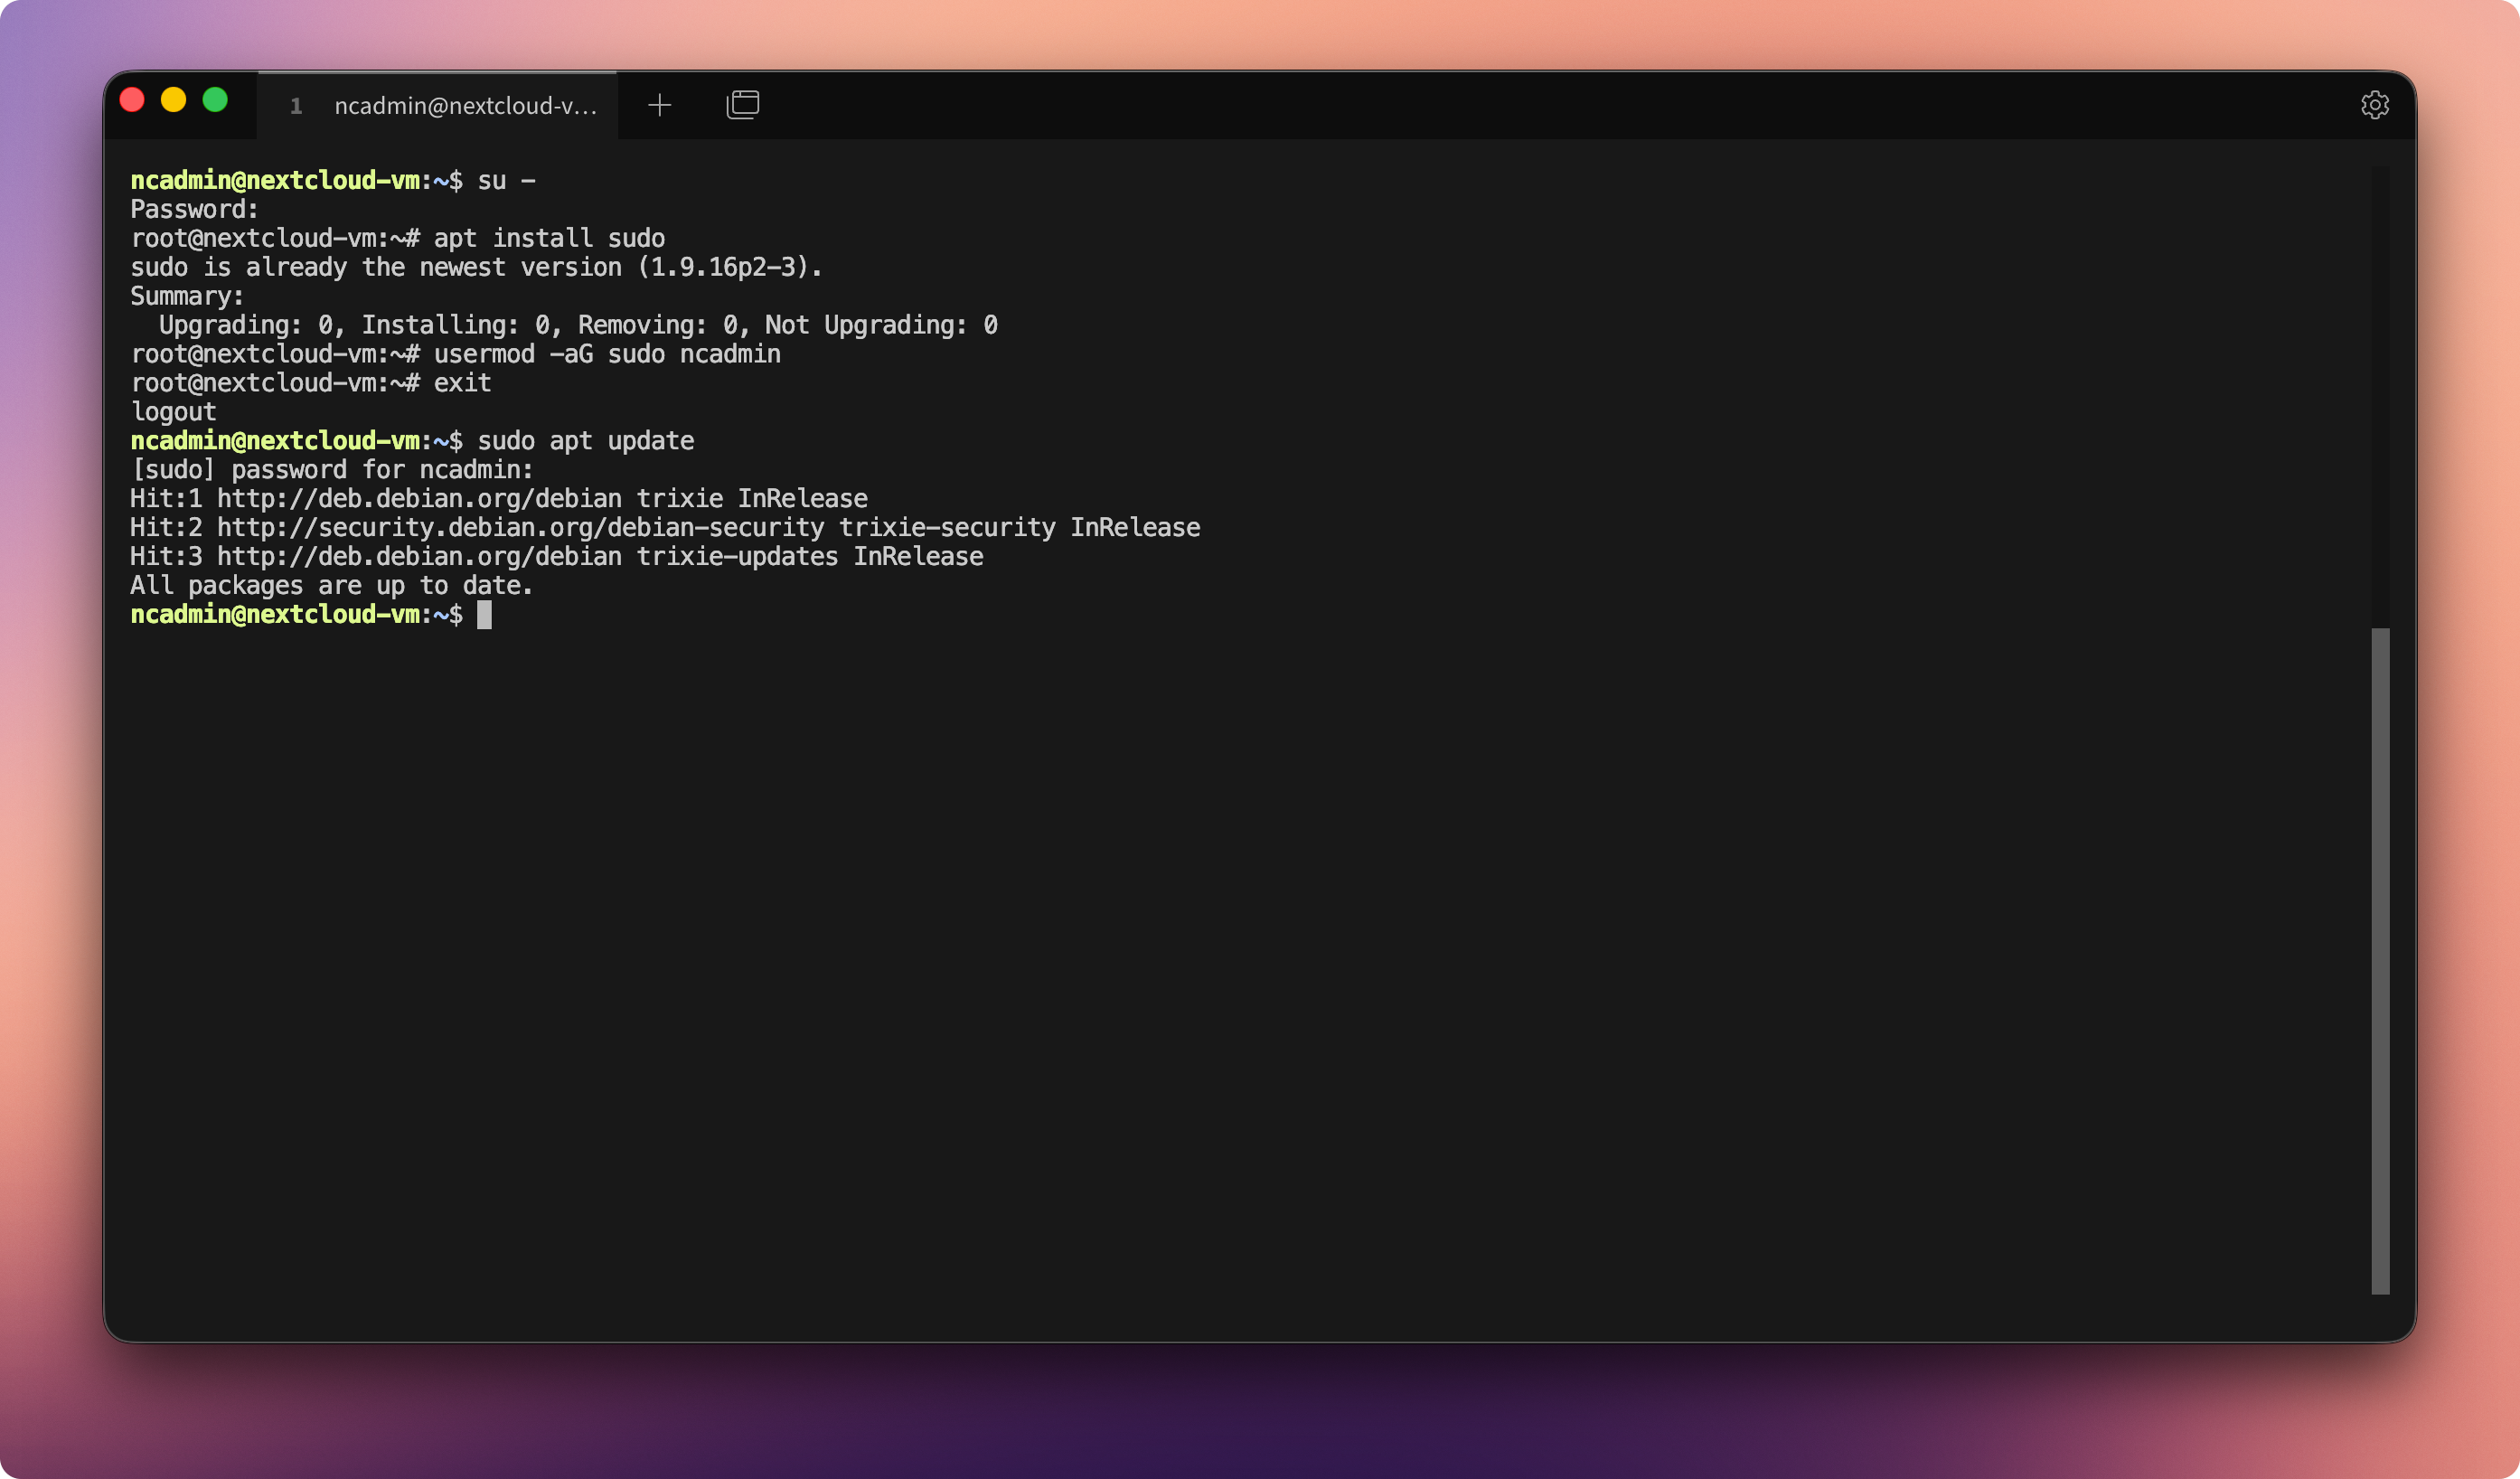The width and height of the screenshot is (2520, 1479).
Task: Open a new terminal tab with plus
Action: [659, 105]
